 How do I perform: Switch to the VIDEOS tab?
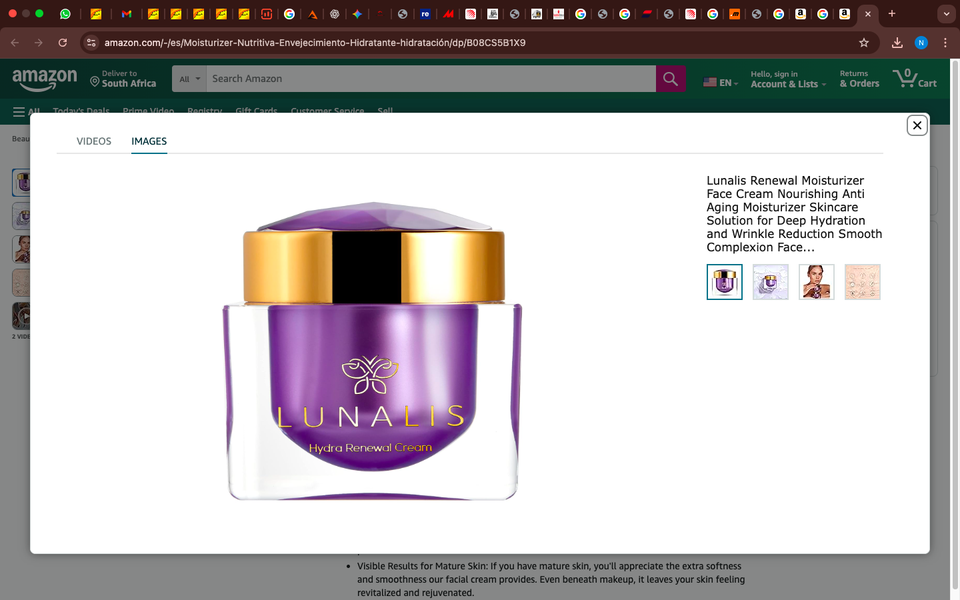[94, 141]
